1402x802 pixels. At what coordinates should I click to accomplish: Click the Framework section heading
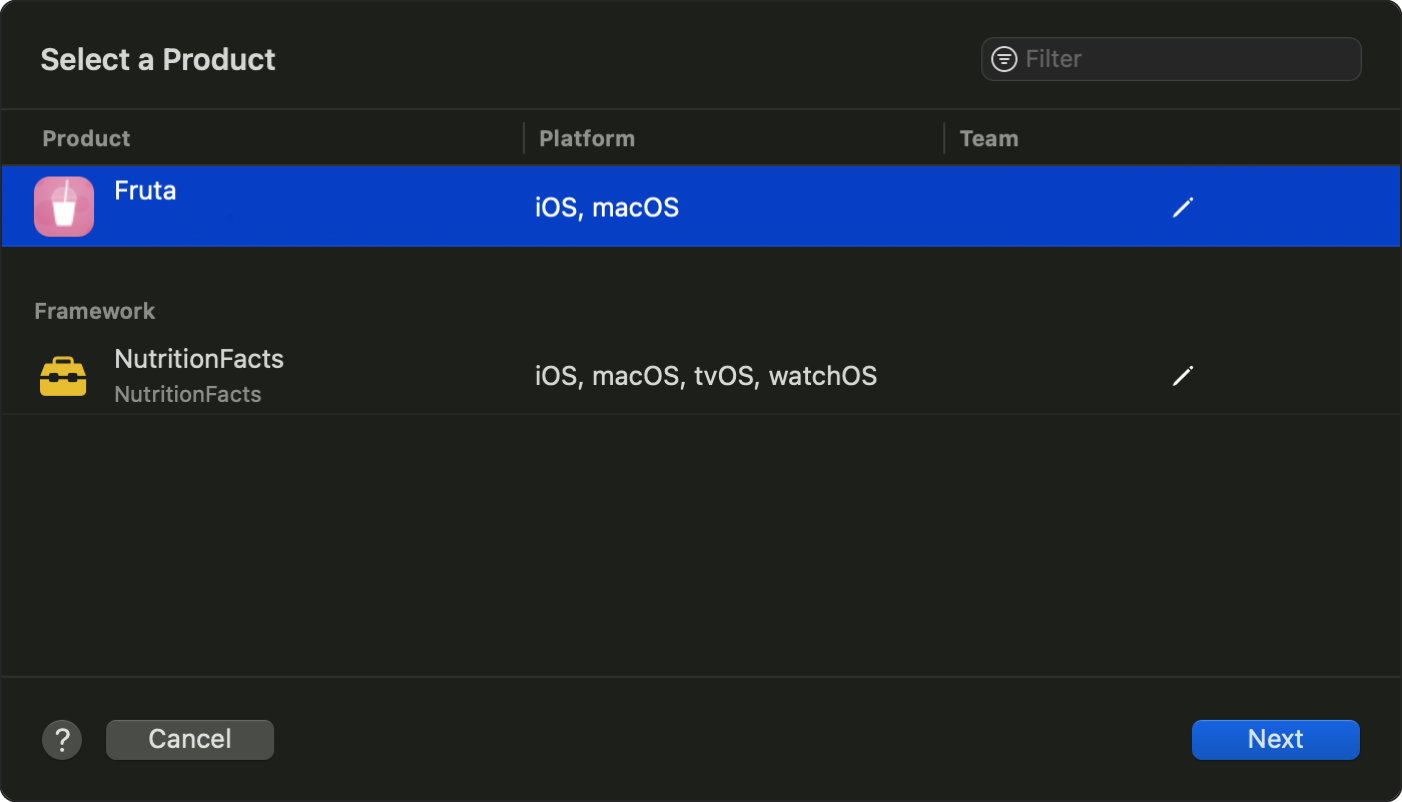coord(95,311)
